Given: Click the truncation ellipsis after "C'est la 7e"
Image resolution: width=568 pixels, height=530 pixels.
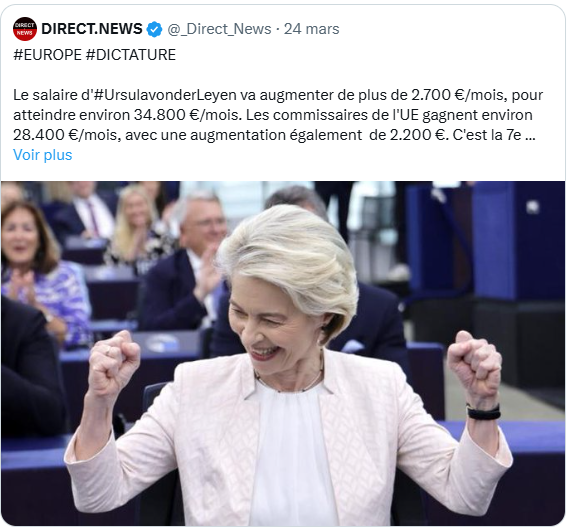Looking at the screenshot, I should pos(530,135).
